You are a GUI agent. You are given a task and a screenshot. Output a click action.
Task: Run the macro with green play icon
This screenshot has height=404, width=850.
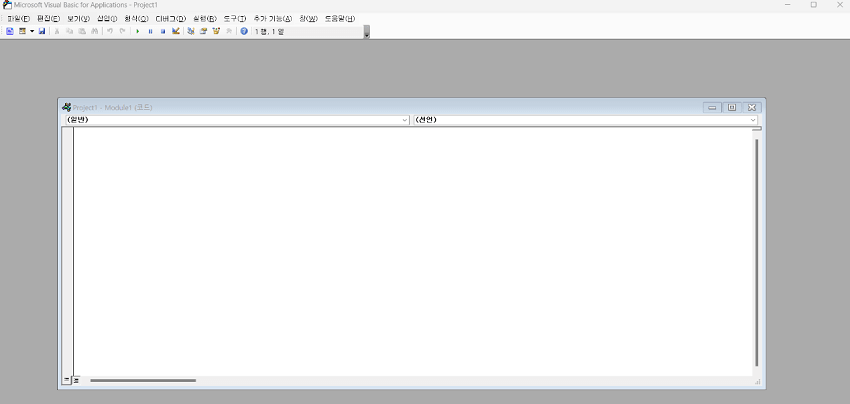pos(138,31)
